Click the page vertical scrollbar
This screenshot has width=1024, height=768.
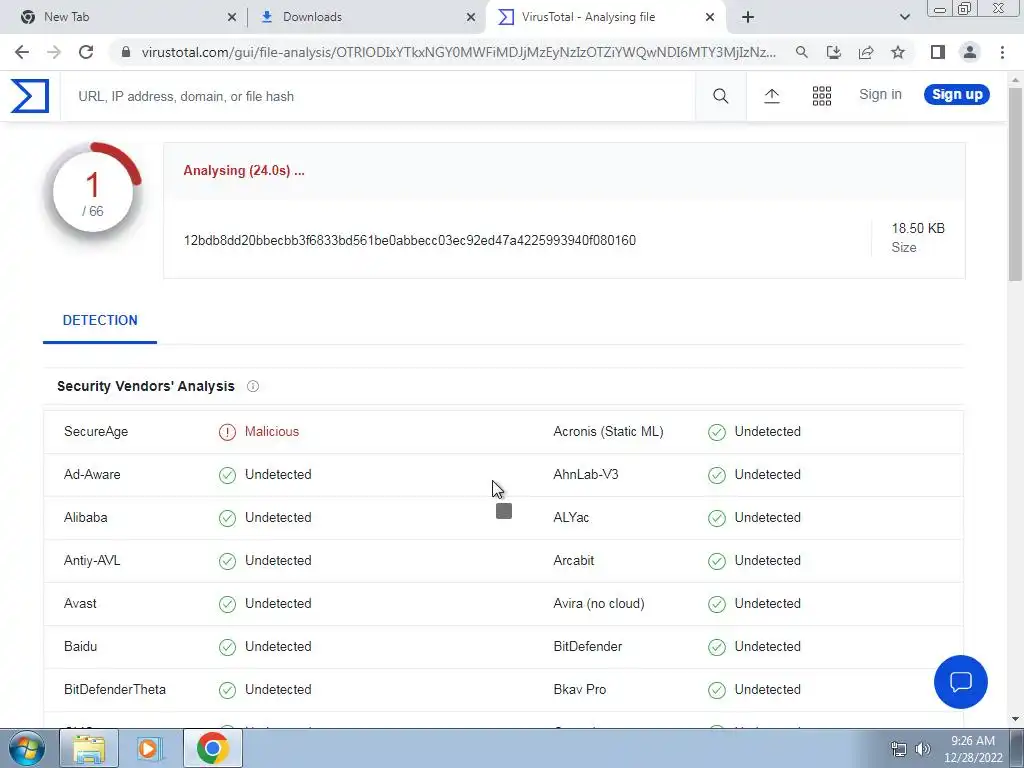tap(1015, 183)
